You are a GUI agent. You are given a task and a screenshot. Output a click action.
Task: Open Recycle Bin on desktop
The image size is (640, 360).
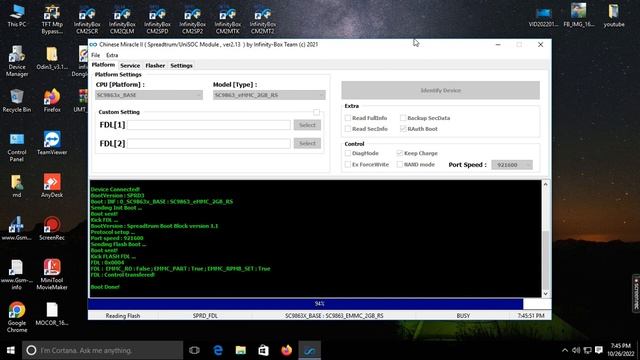pyautogui.click(x=17, y=100)
